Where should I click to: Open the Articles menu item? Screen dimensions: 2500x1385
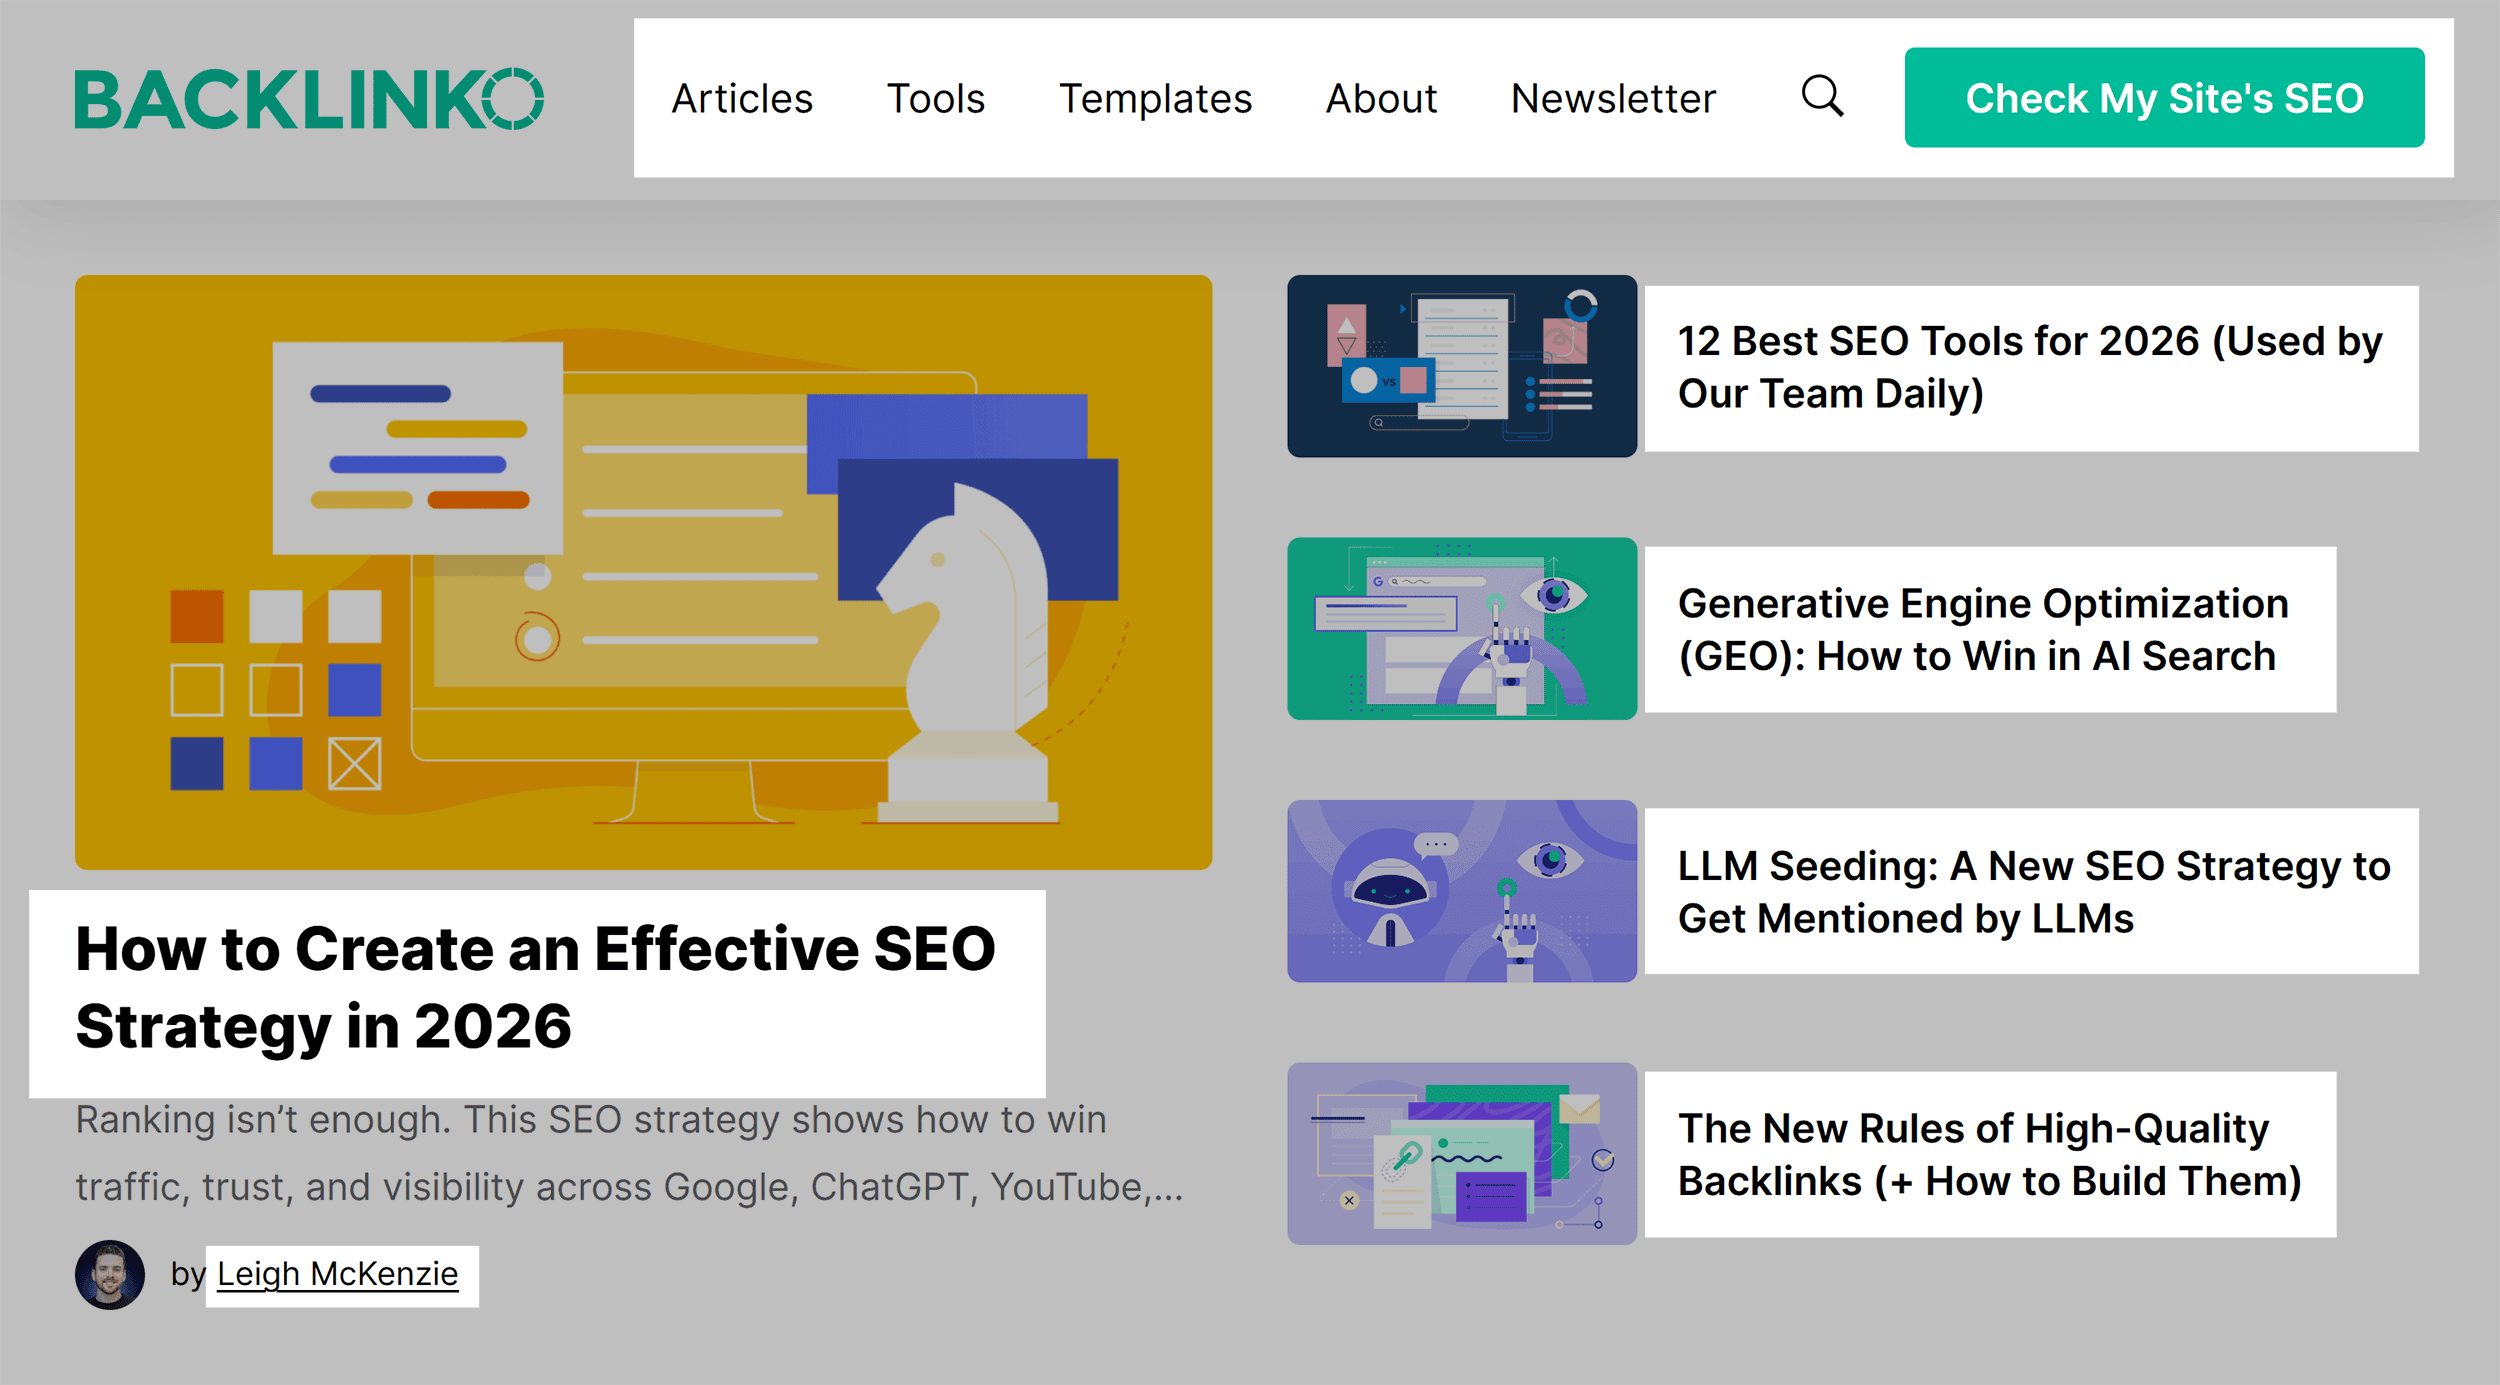point(742,98)
